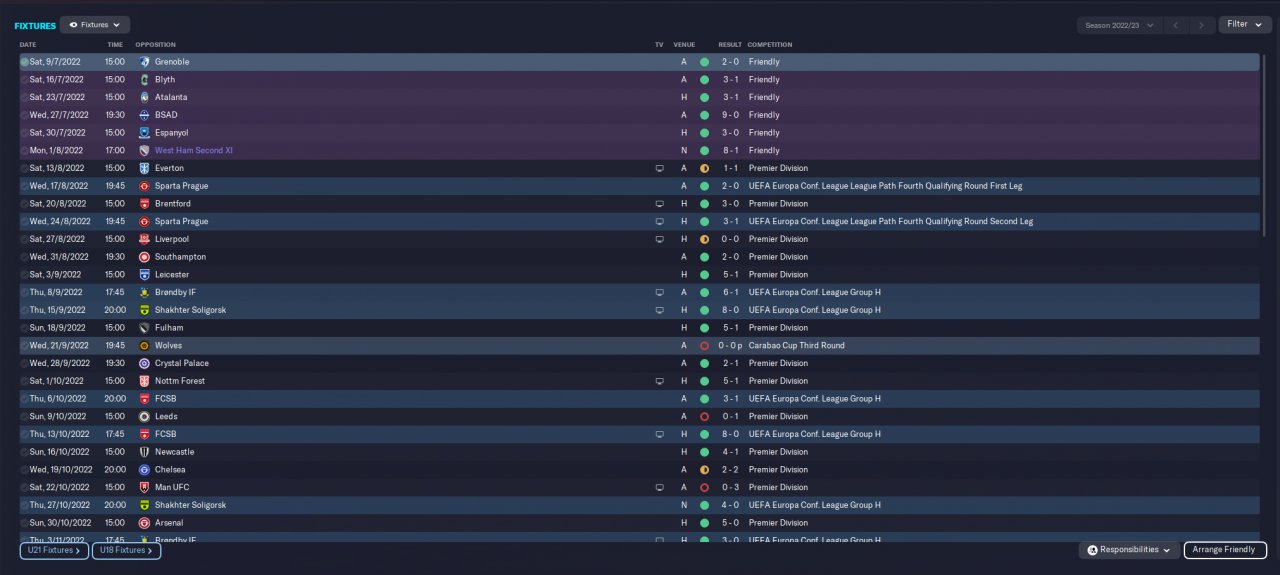Screen dimensions: 1280x575
Task: Click the Atalanta club badge icon
Action: pos(144,97)
